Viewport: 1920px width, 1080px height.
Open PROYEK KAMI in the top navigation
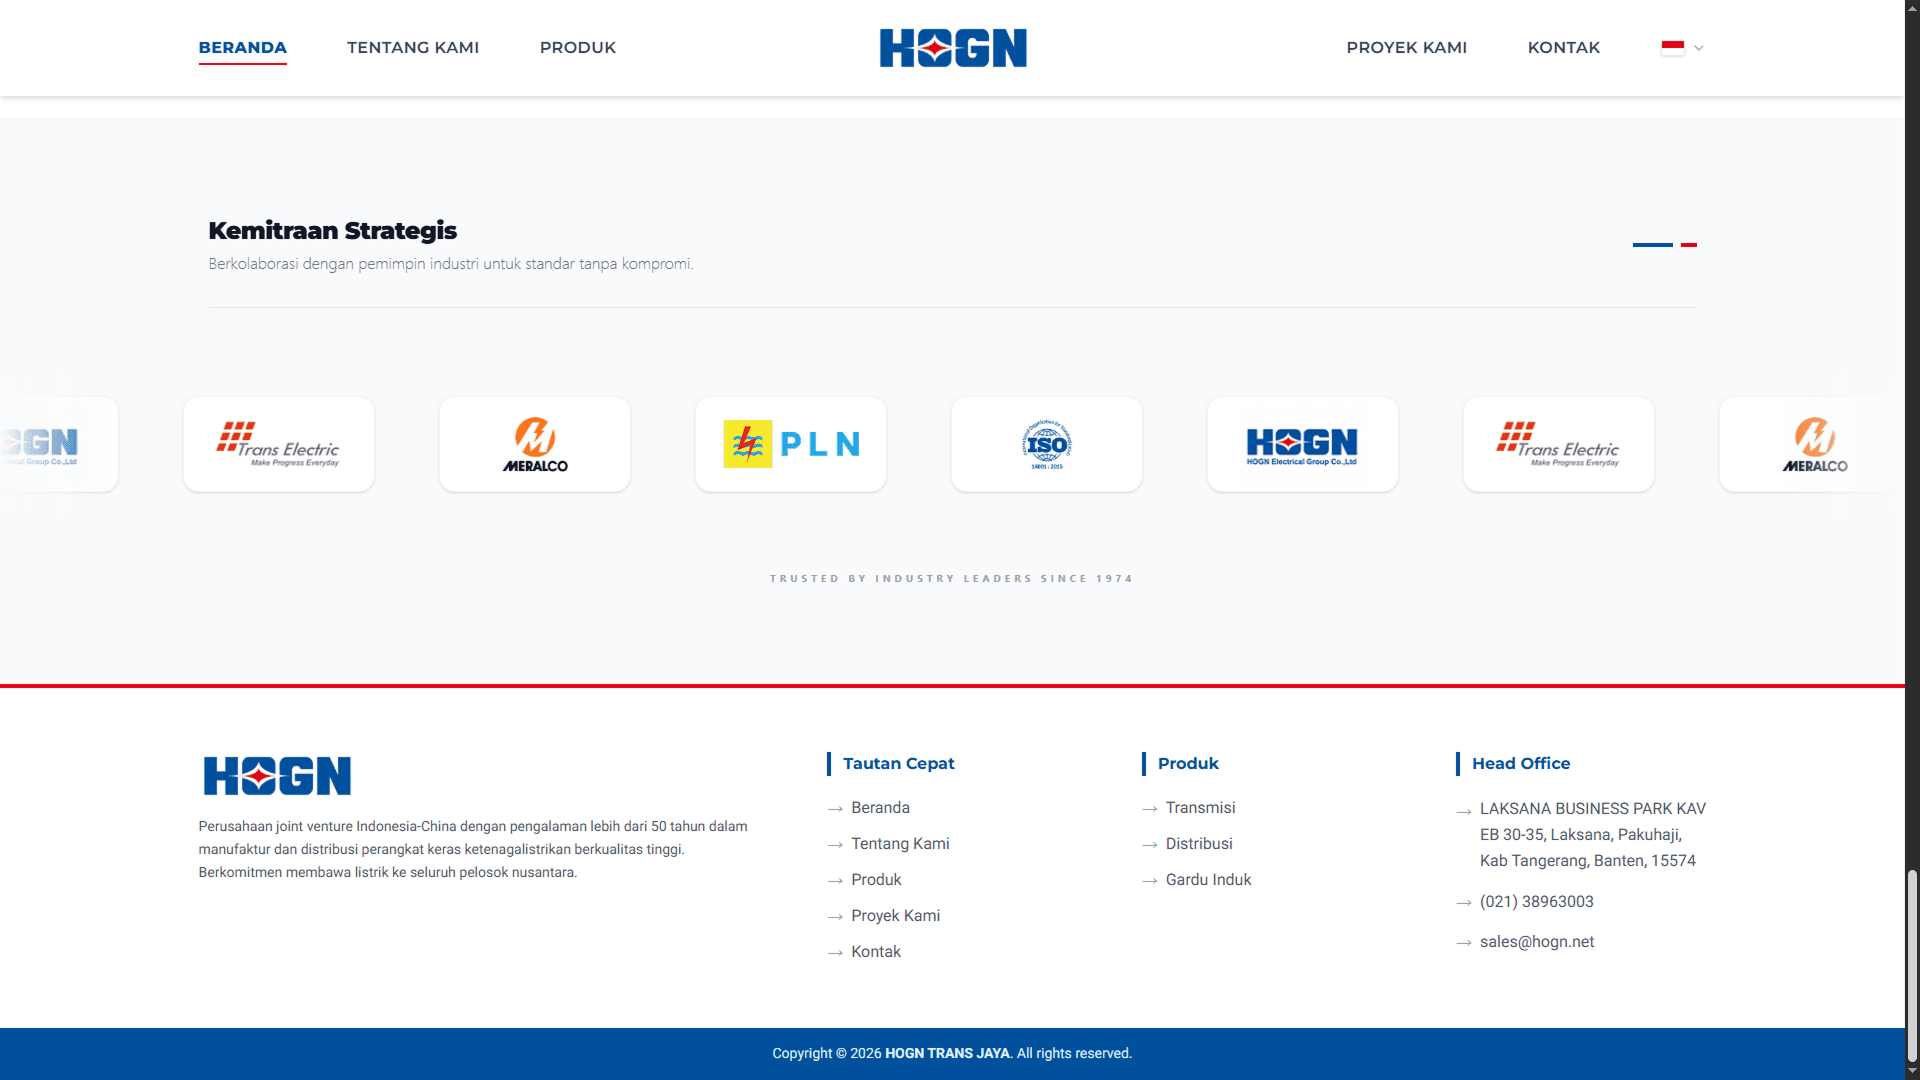coord(1407,48)
